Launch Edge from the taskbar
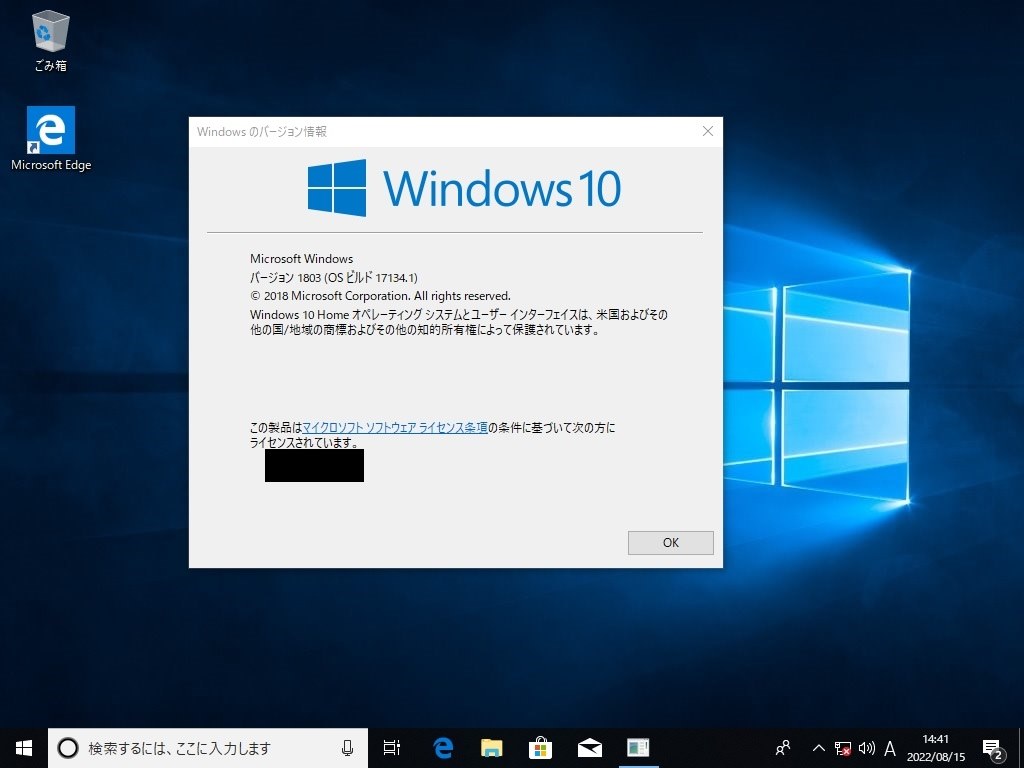Screen dimensions: 1024x768 point(443,748)
